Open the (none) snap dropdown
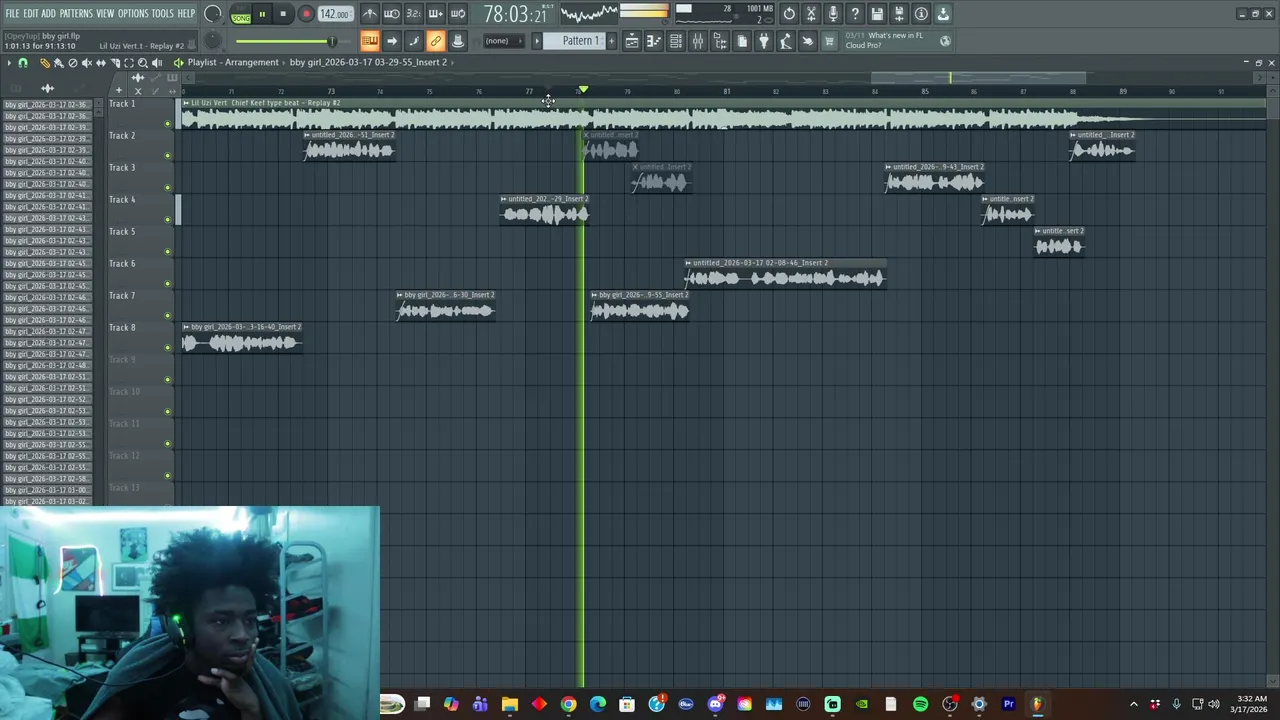The width and height of the screenshot is (1280, 720). pos(503,41)
